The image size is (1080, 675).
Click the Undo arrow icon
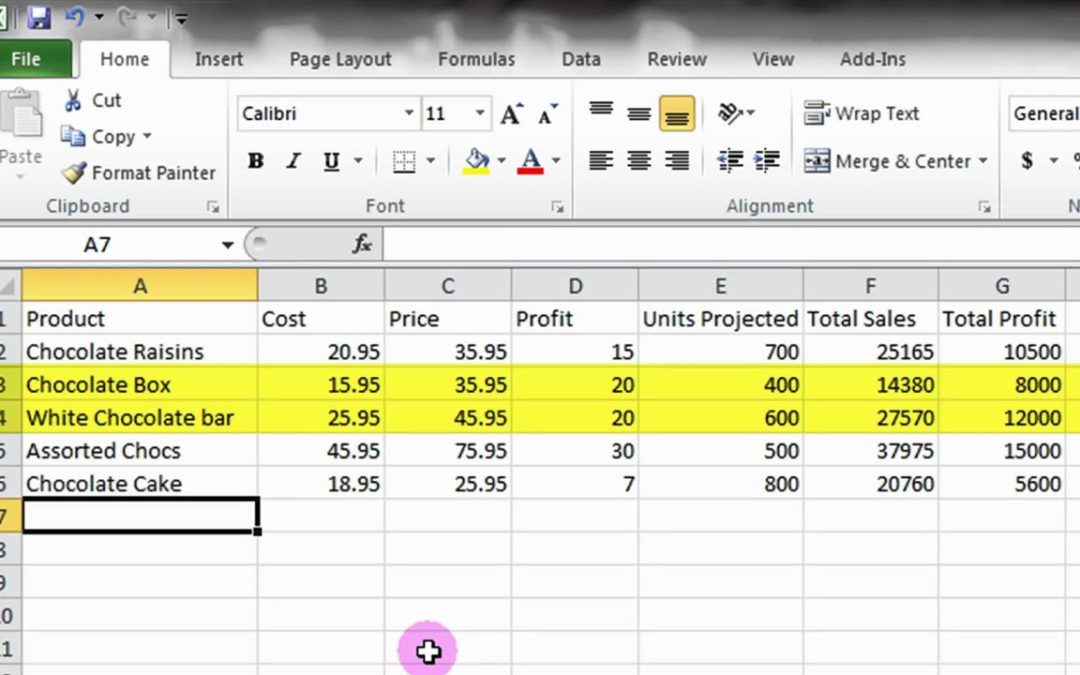(74, 17)
